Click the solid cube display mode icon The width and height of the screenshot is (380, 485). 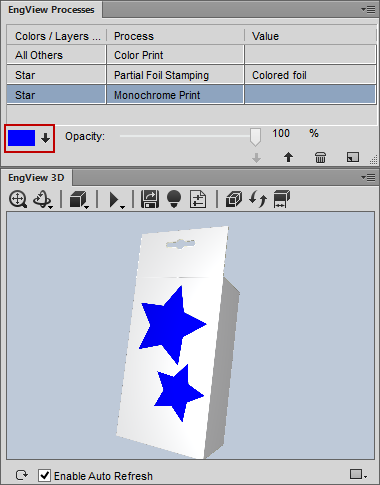[x=79, y=200]
